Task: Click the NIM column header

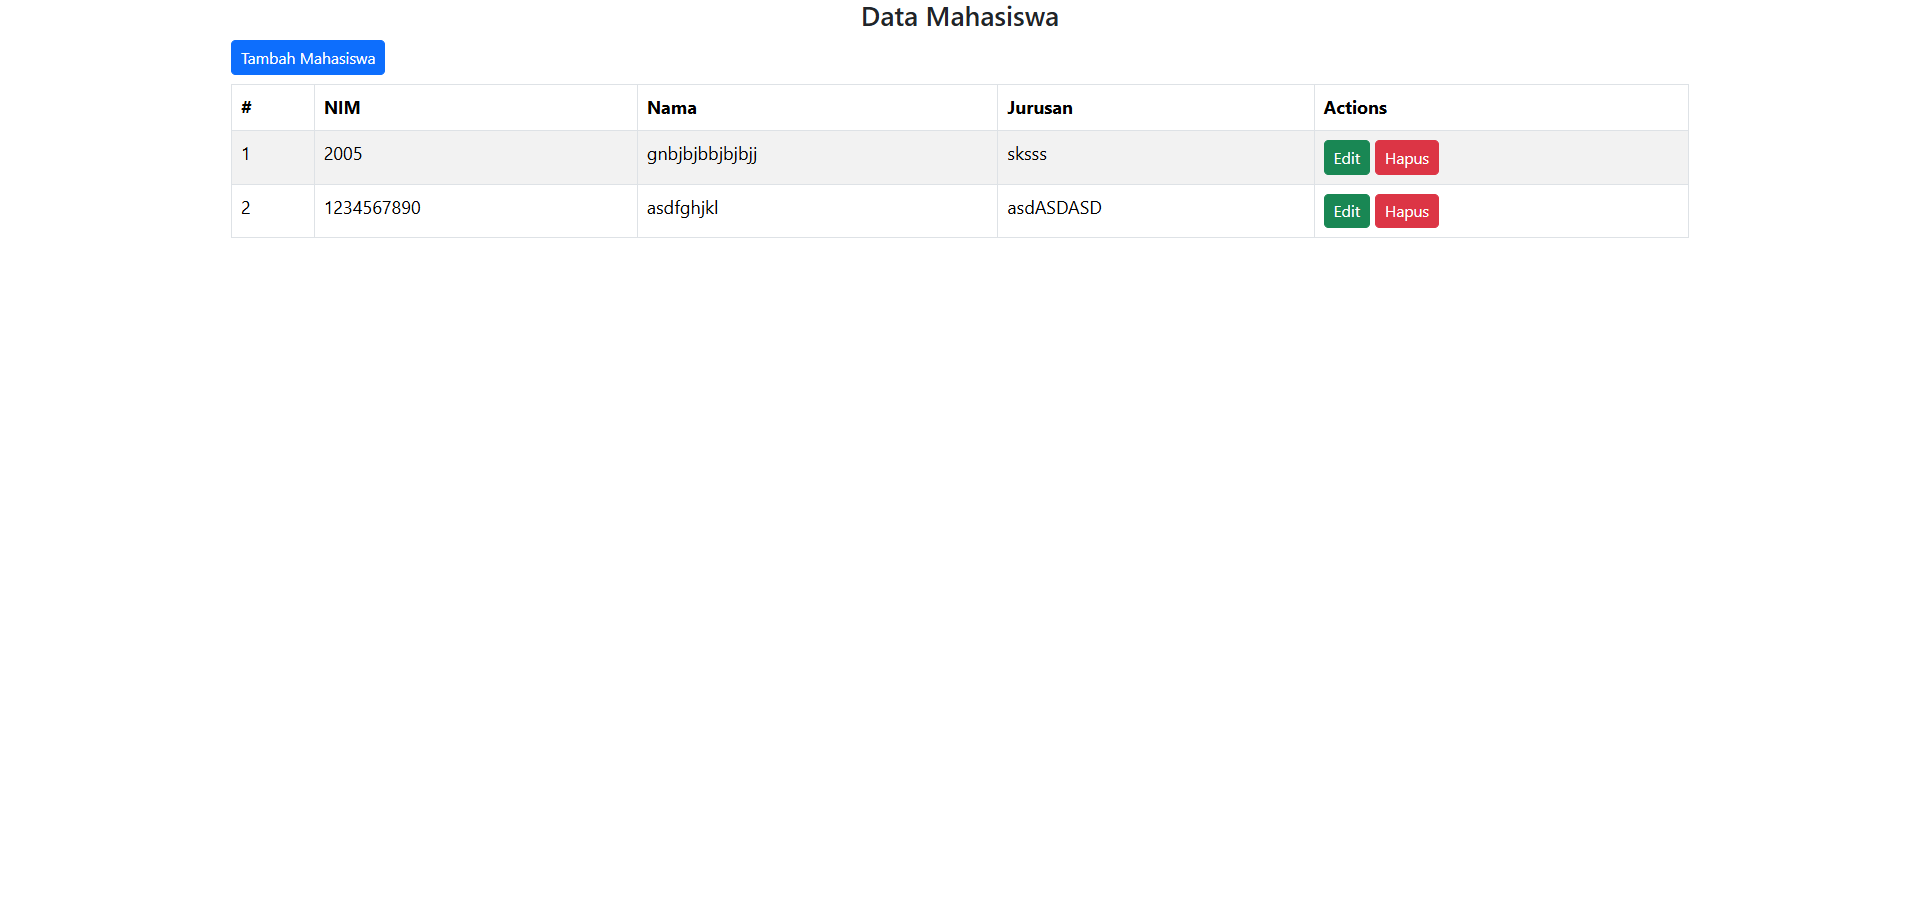Action: click(x=342, y=108)
